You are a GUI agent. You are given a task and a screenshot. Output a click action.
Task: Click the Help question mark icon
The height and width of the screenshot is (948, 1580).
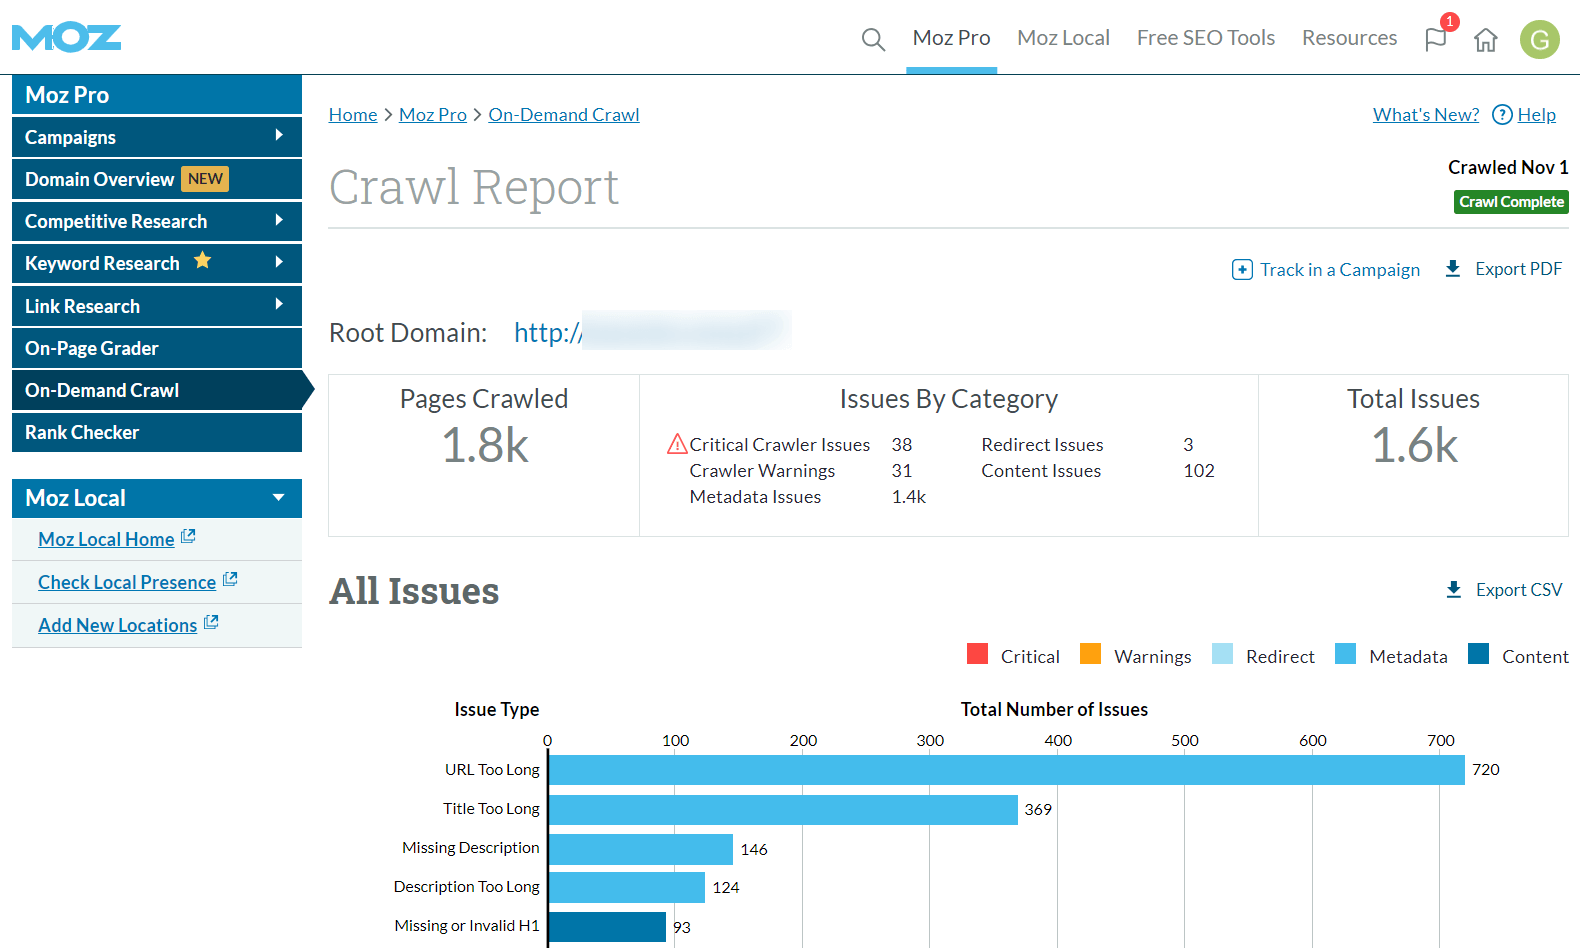pyautogui.click(x=1501, y=115)
